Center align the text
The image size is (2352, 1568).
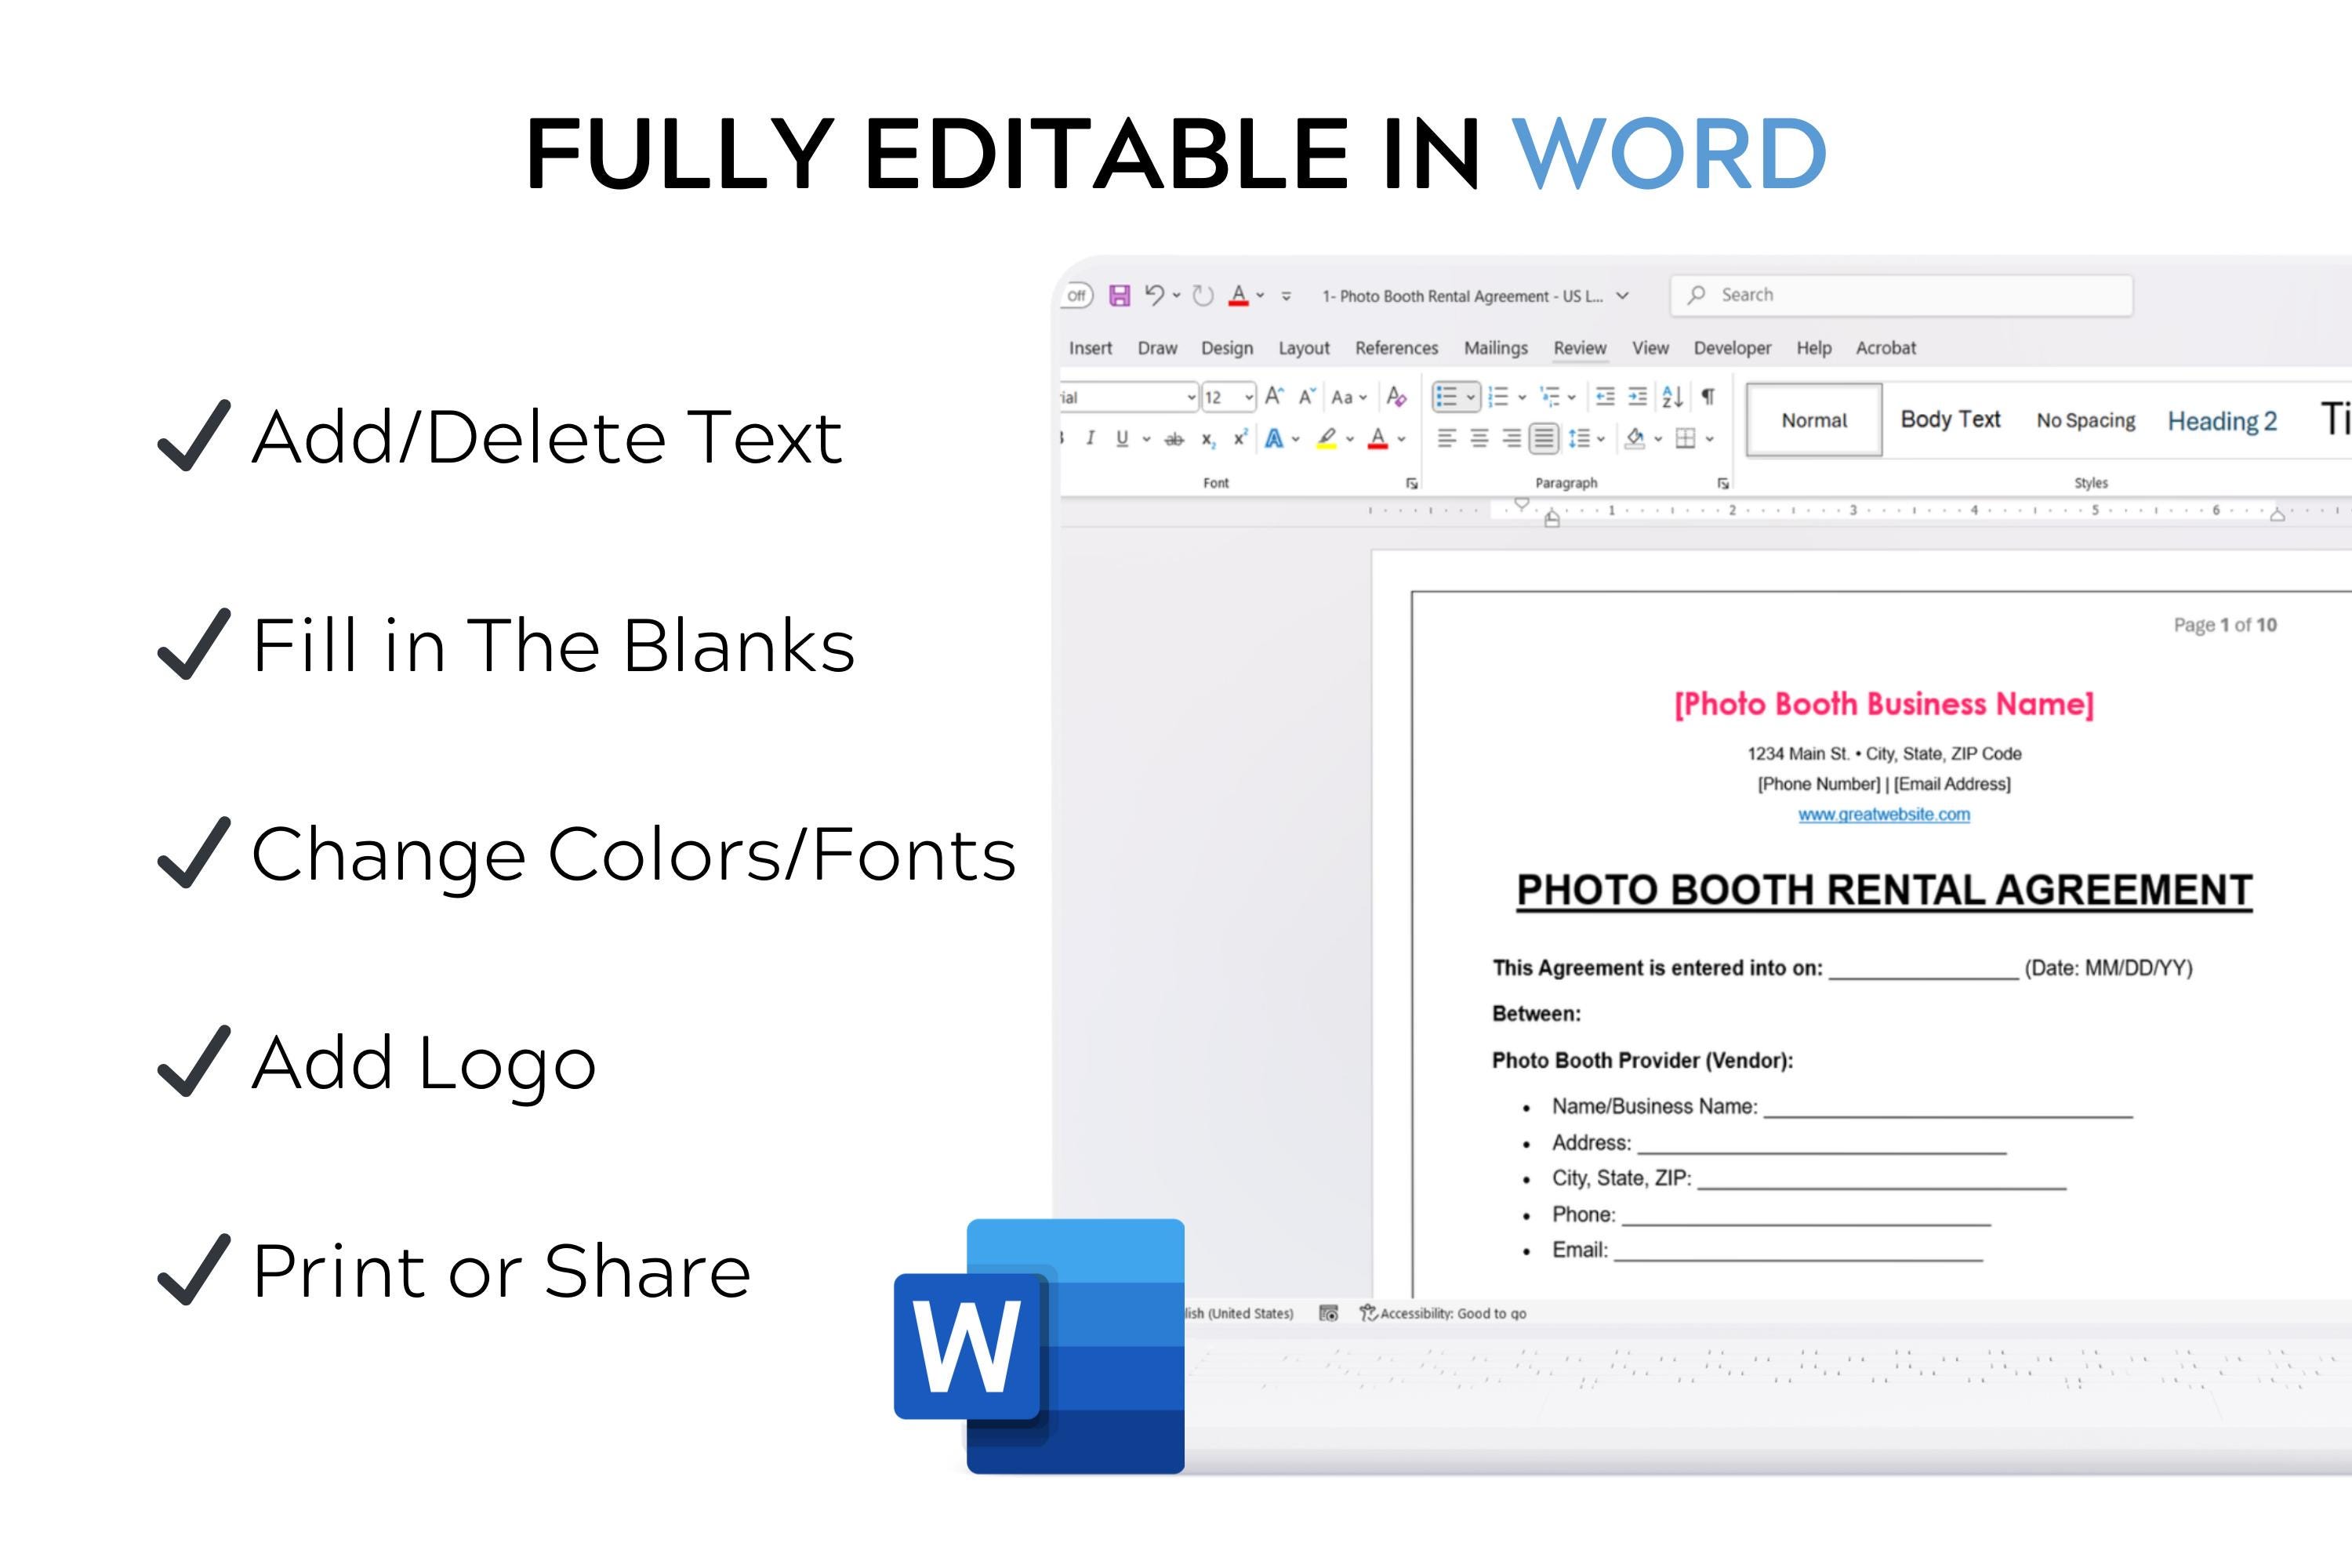coord(1480,438)
